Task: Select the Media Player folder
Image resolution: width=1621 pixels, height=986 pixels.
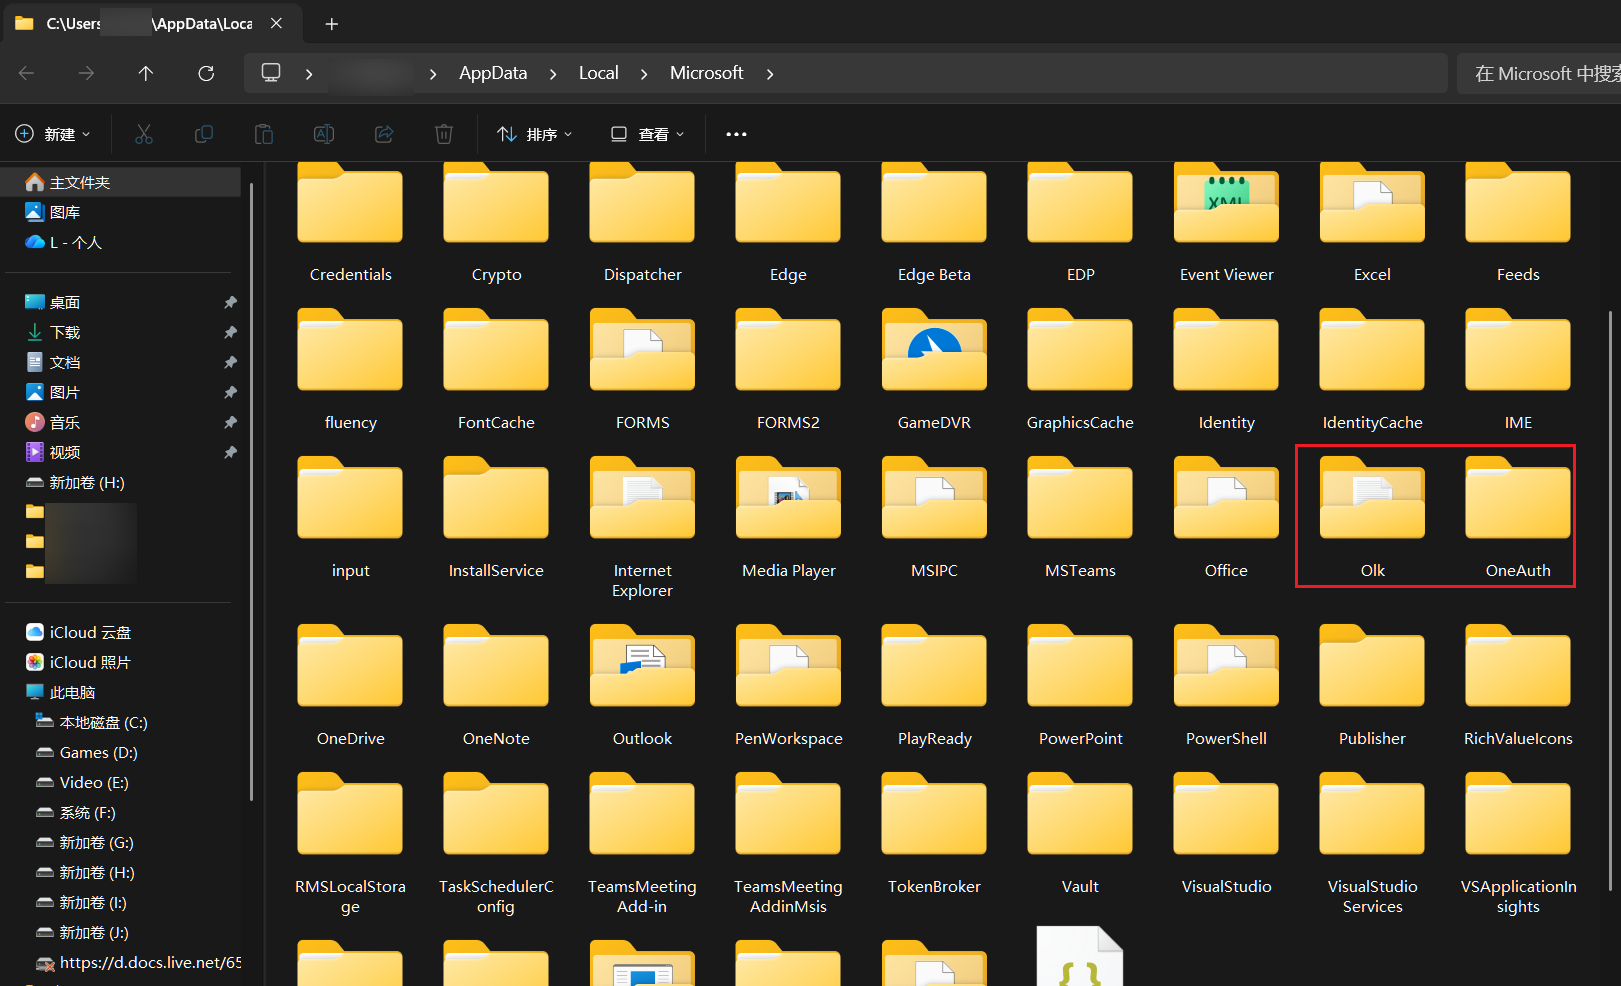Action: [x=788, y=518]
